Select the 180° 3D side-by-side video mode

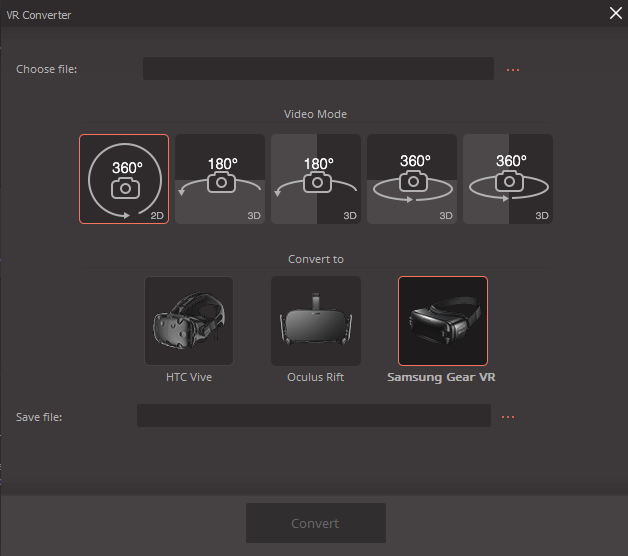point(316,179)
